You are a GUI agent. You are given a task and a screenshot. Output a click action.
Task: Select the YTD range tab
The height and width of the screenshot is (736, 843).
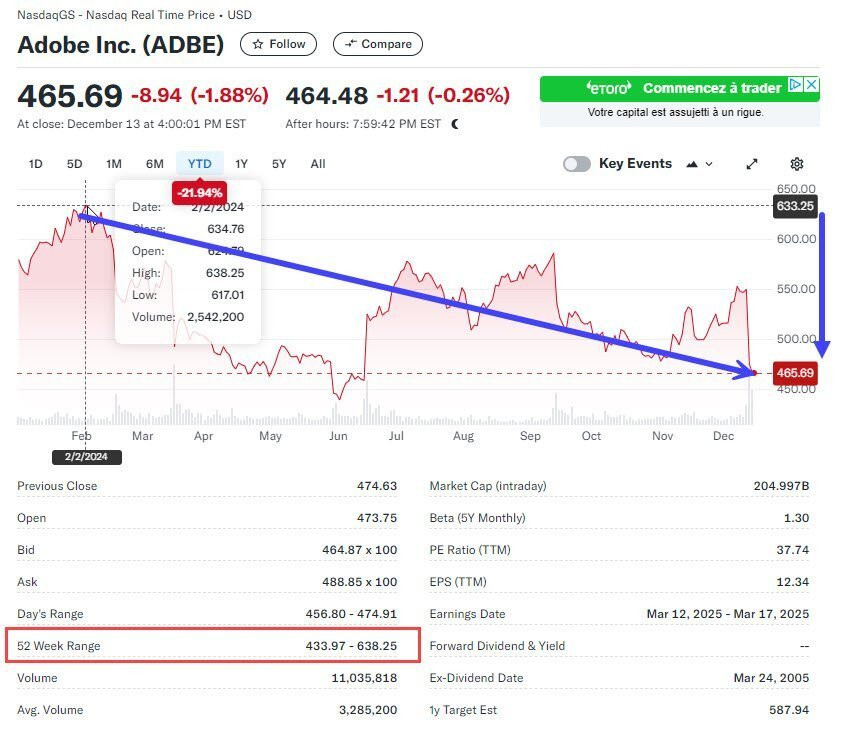click(199, 164)
